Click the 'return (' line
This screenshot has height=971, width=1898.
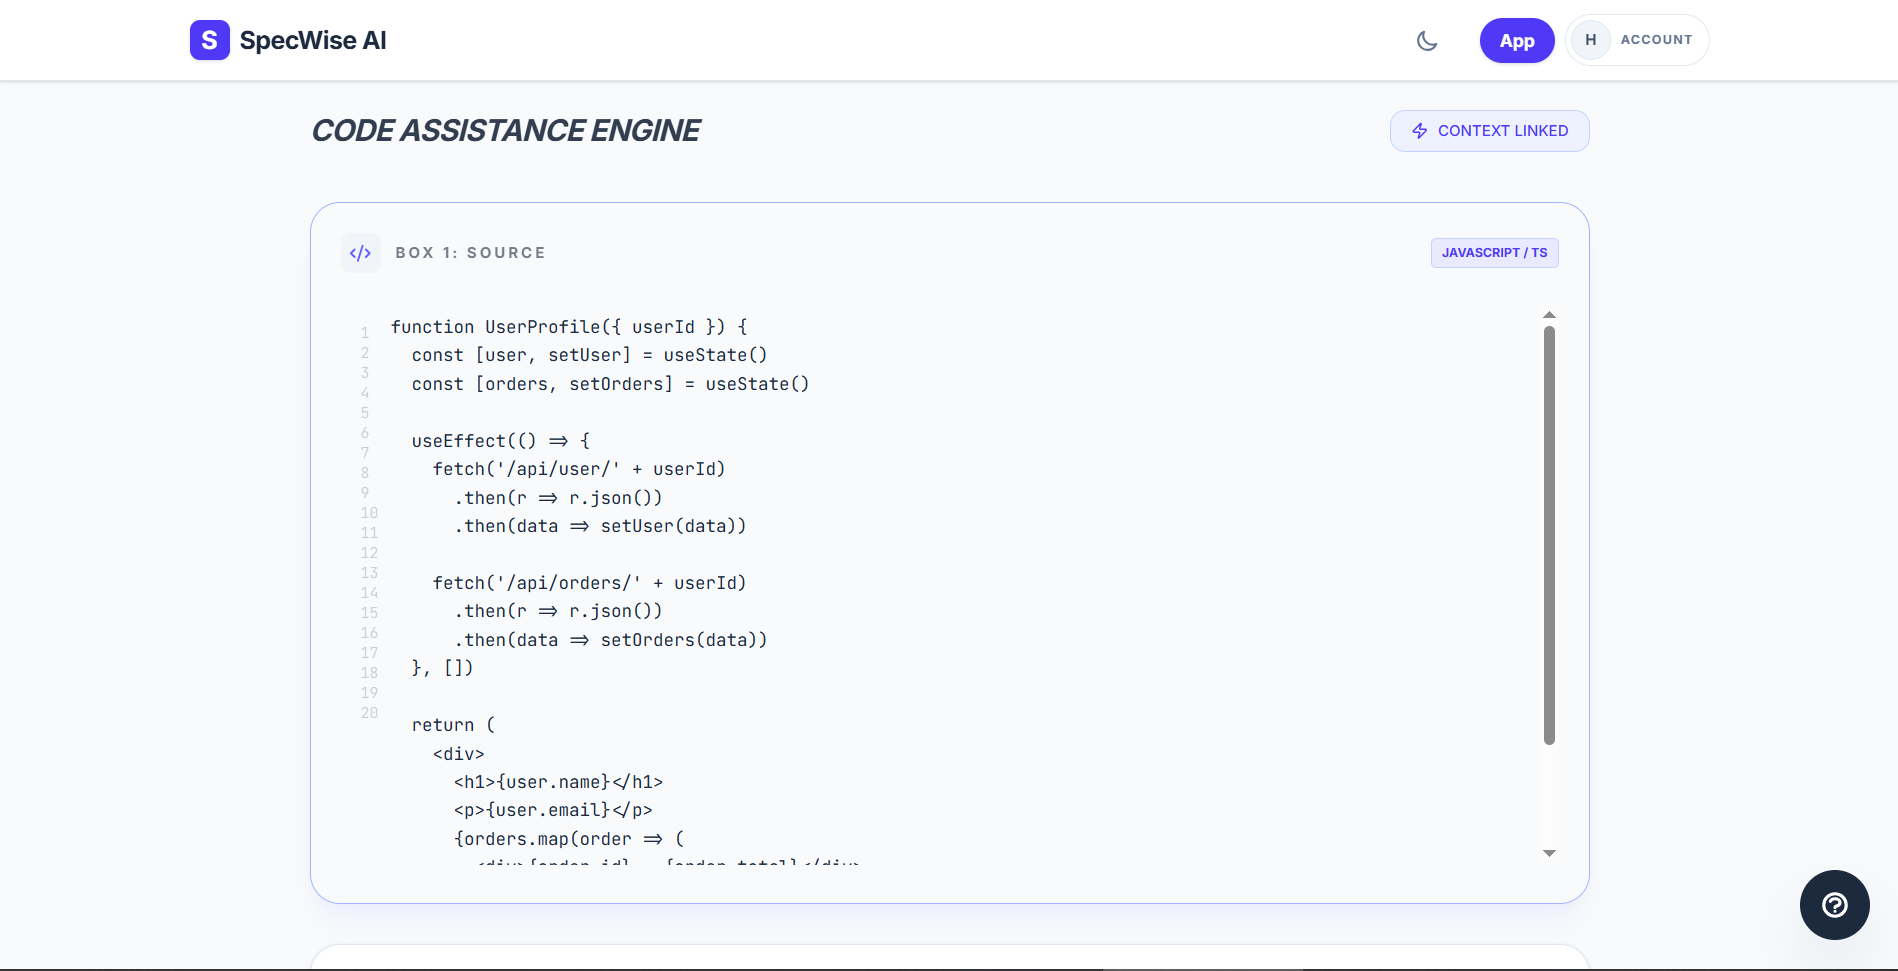point(453,725)
